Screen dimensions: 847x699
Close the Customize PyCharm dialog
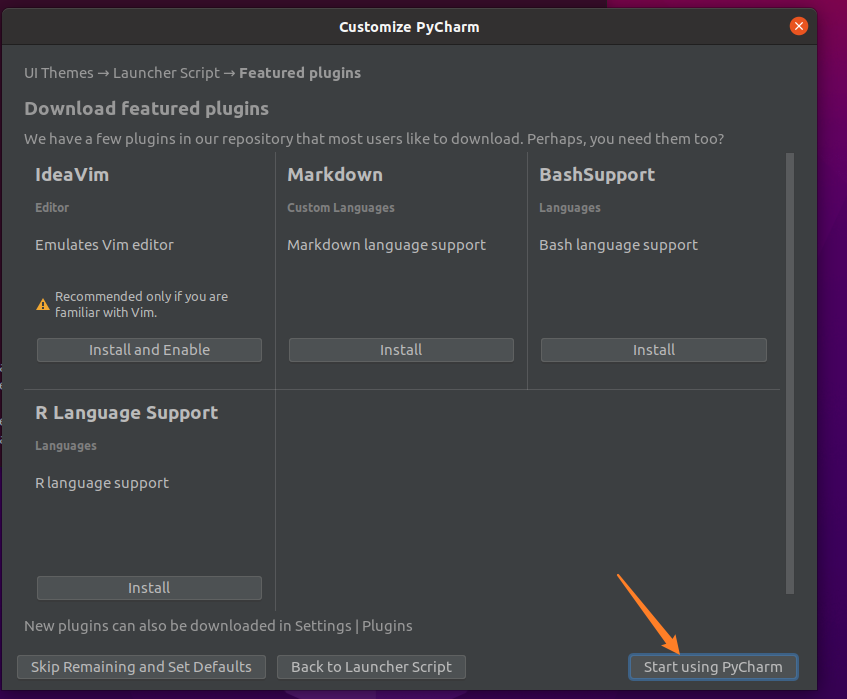(x=798, y=27)
